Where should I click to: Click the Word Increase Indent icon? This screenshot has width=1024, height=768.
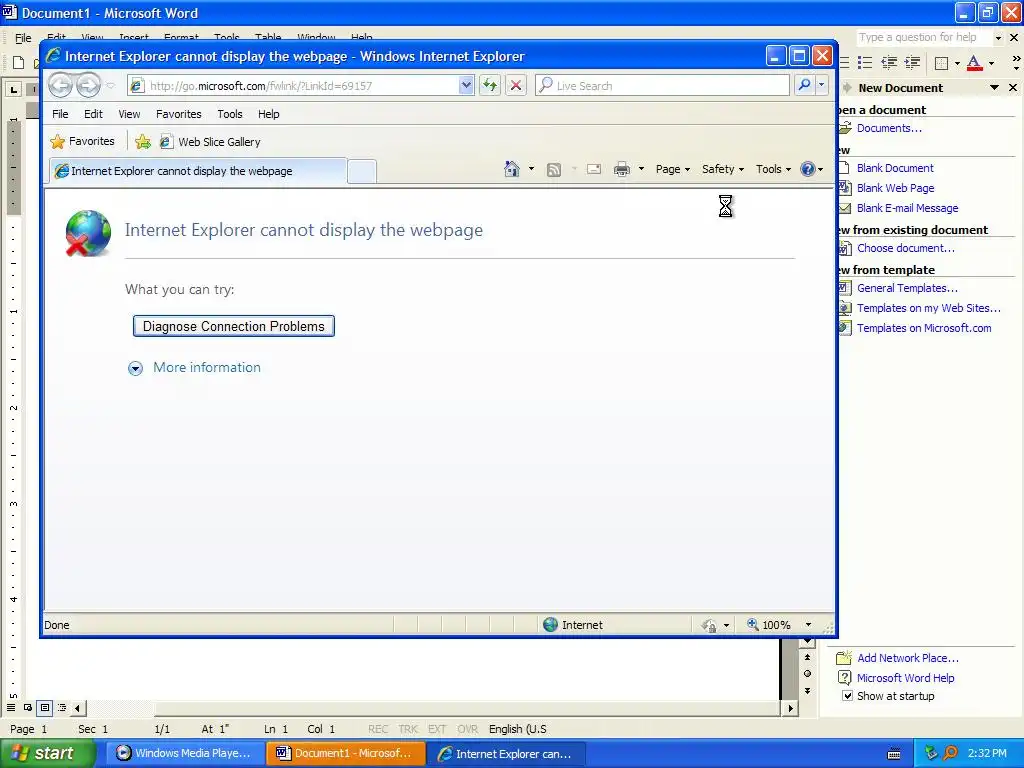coord(912,63)
